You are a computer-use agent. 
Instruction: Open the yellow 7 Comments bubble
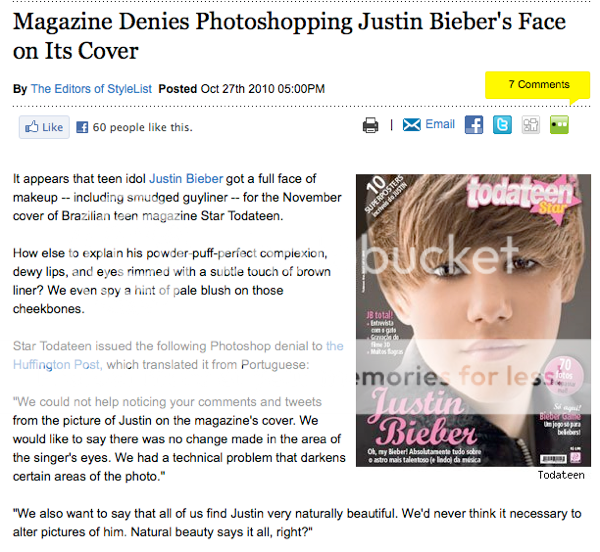tap(538, 85)
